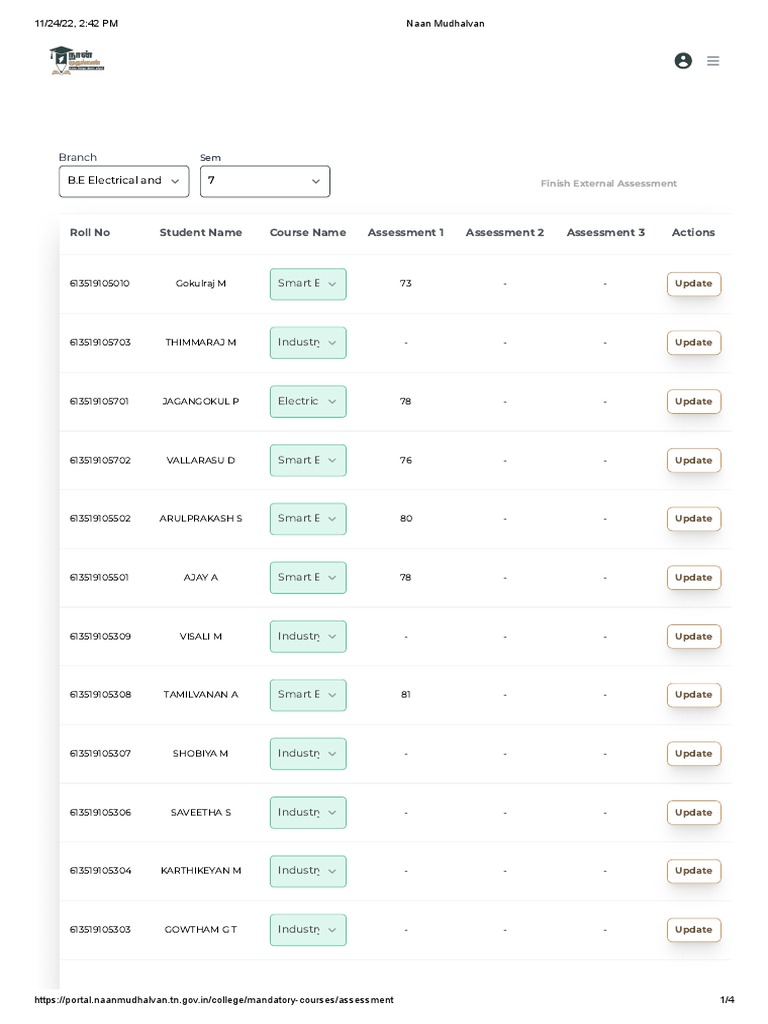Update ARULPRAKASH S assessment row
The image size is (768, 1024).
693,519
